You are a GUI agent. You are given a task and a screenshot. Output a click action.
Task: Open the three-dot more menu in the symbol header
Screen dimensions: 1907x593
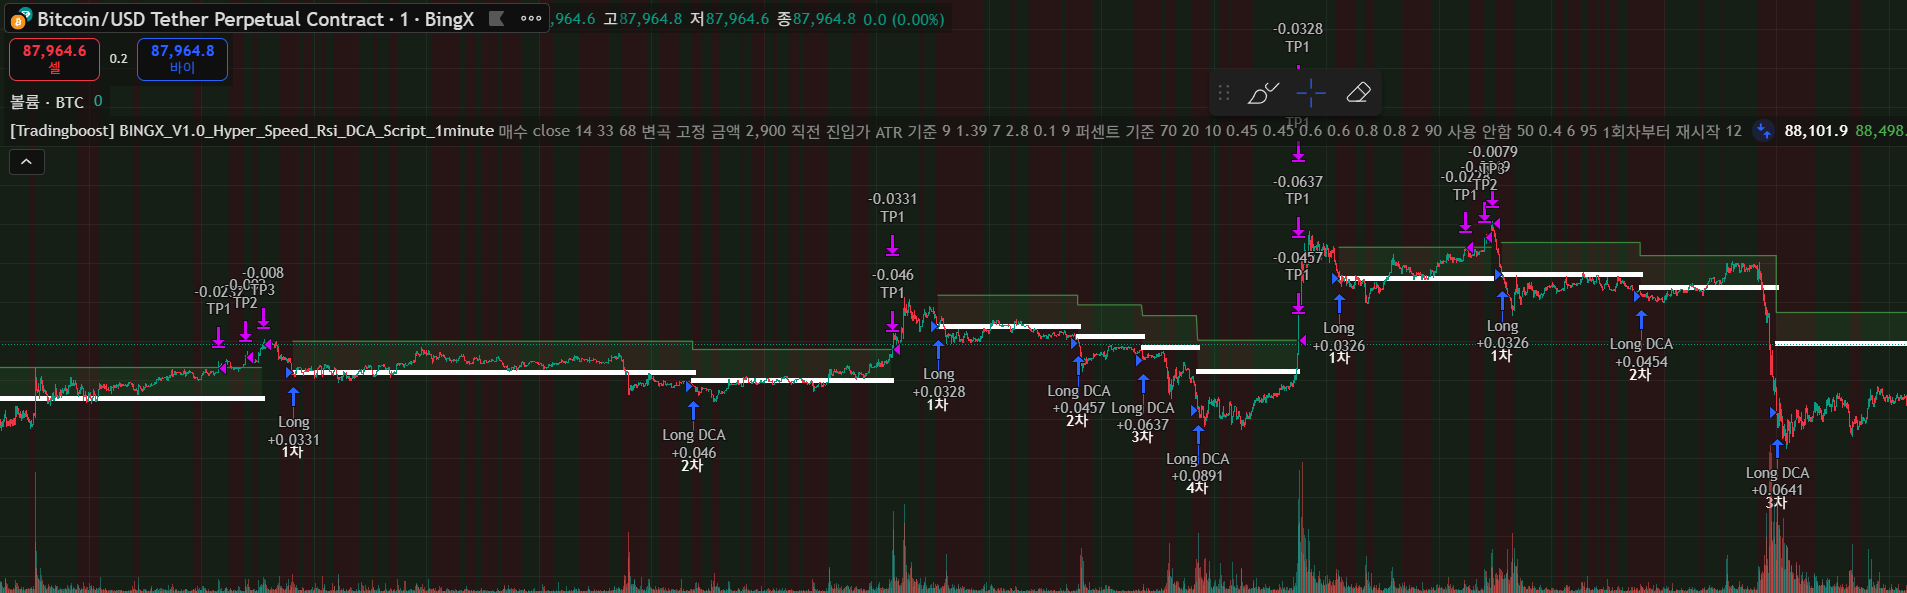coord(531,18)
